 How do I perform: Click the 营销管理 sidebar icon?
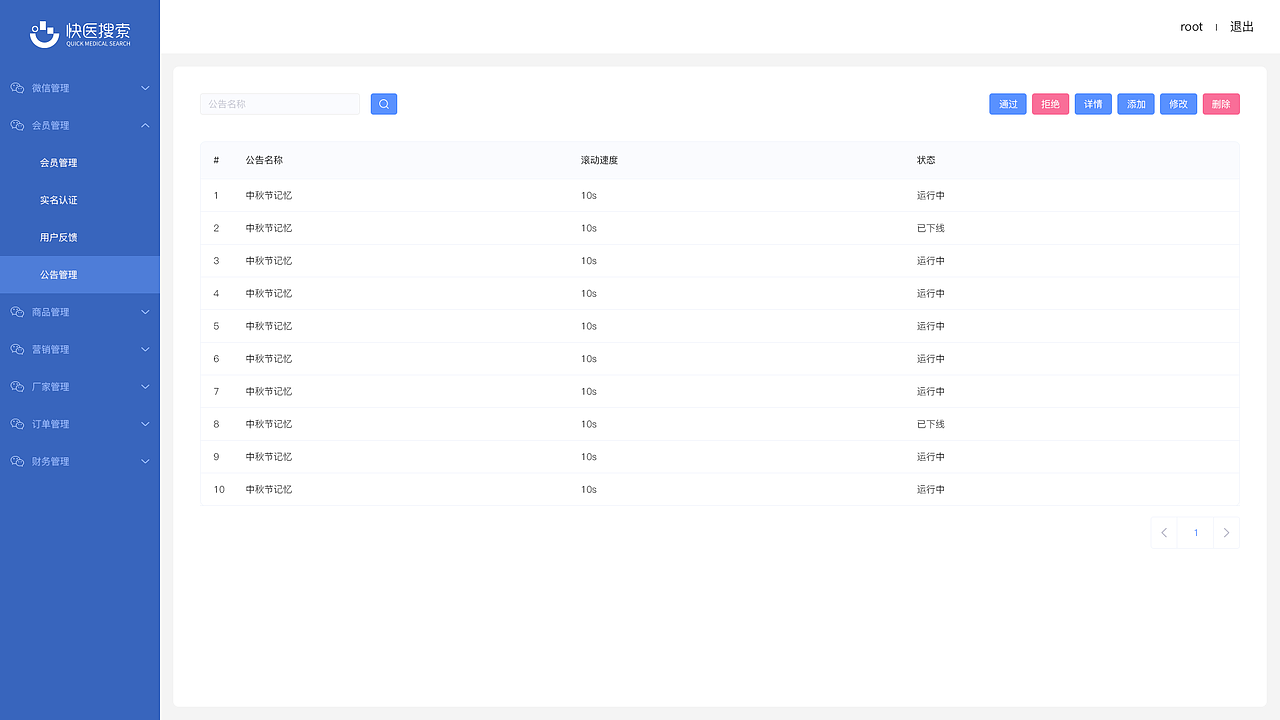(17, 349)
